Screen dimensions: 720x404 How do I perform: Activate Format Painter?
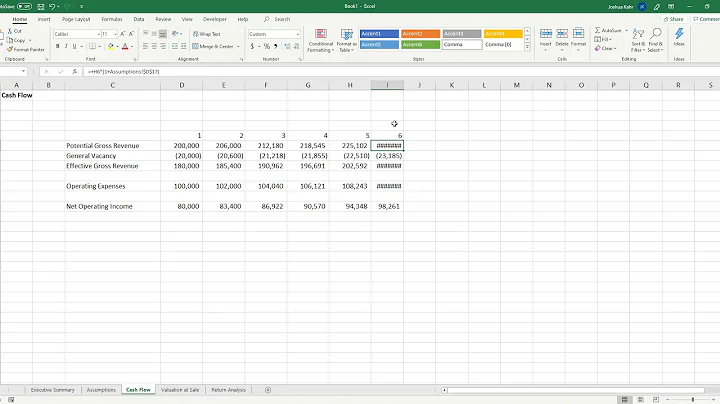coord(26,49)
